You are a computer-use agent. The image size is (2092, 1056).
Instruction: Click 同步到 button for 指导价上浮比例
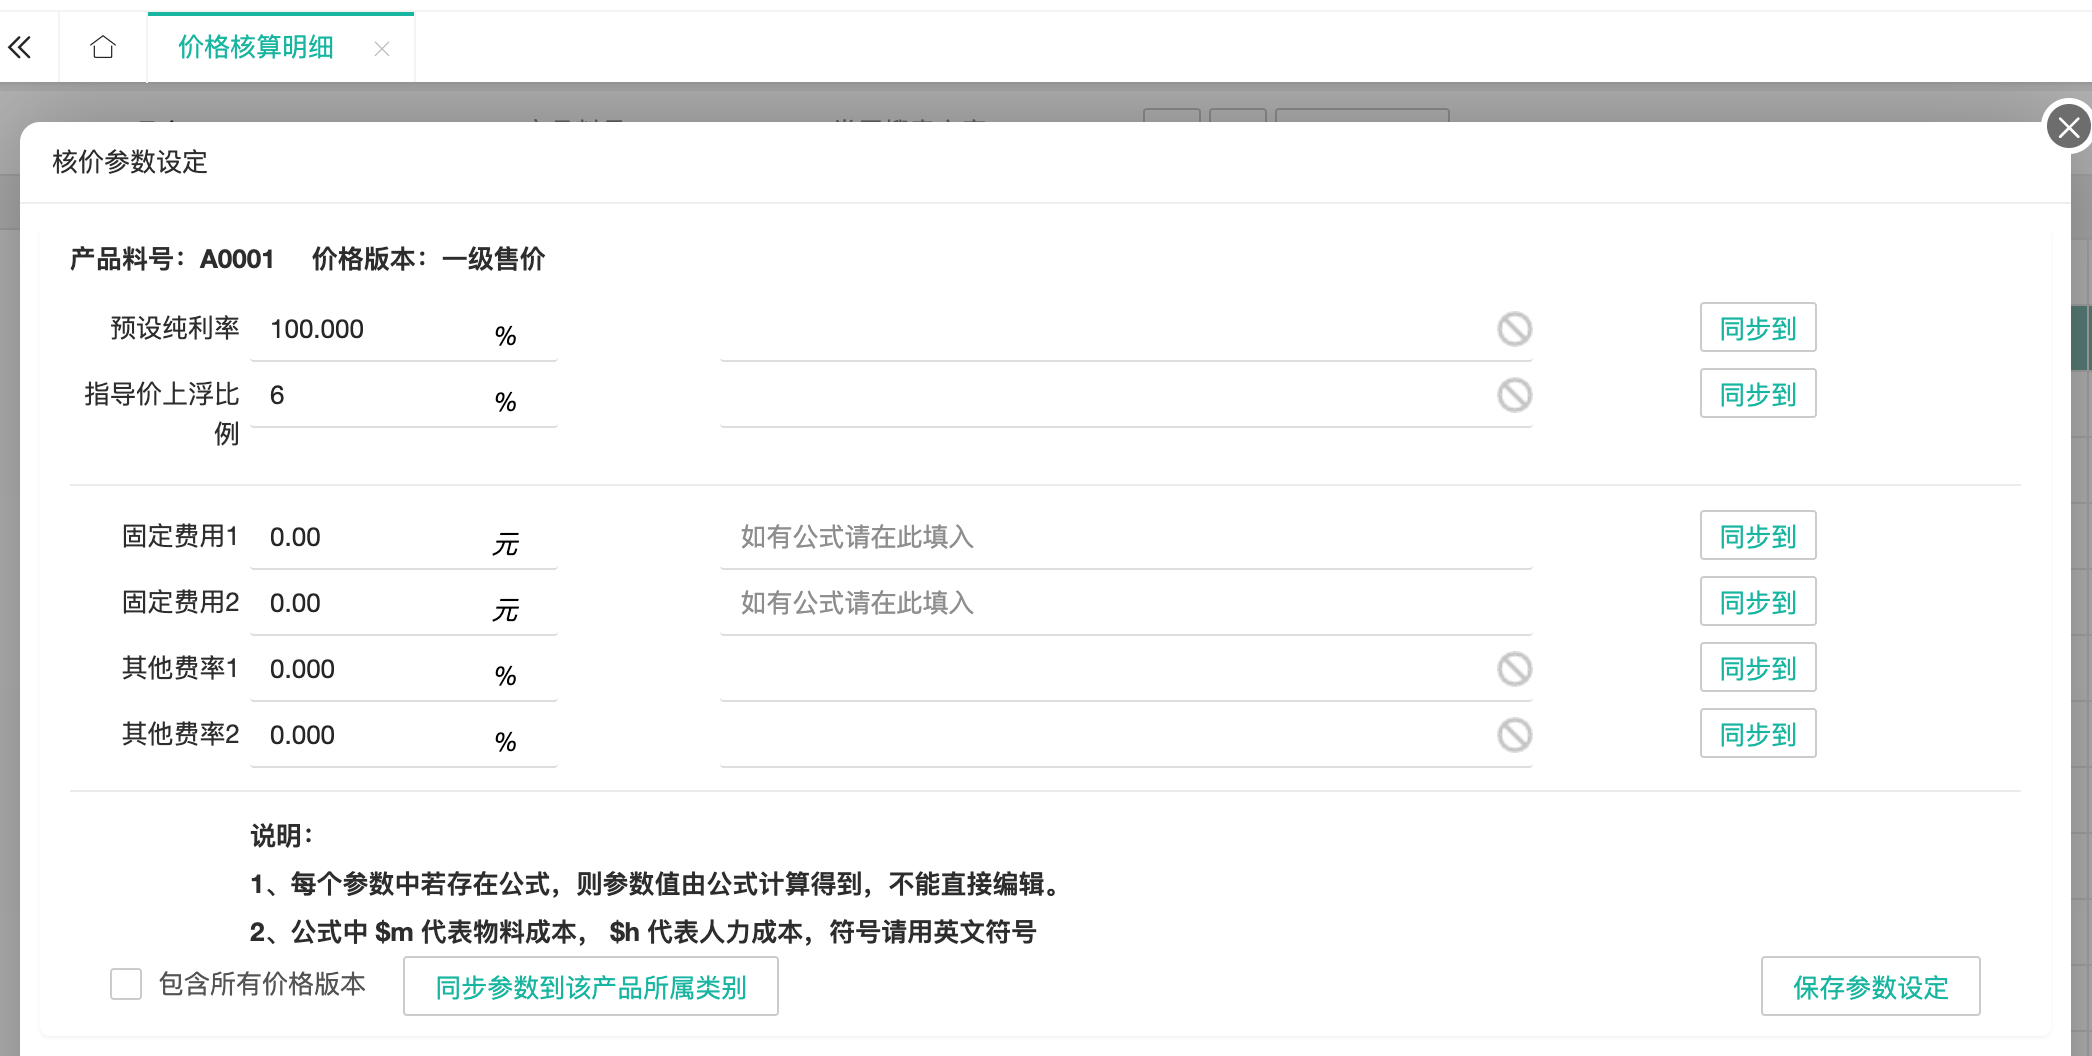click(x=1757, y=394)
